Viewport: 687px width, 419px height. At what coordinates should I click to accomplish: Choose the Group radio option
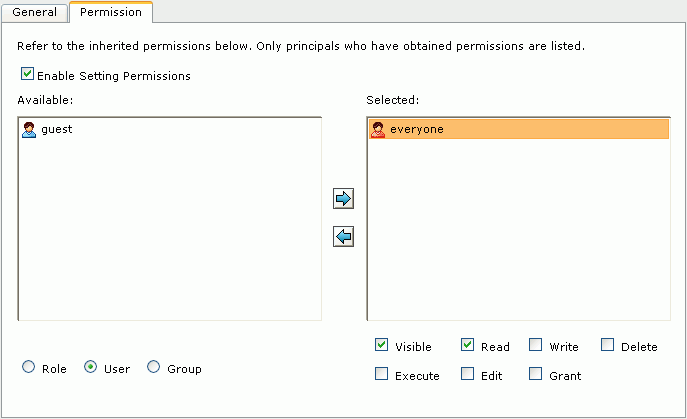click(x=153, y=367)
